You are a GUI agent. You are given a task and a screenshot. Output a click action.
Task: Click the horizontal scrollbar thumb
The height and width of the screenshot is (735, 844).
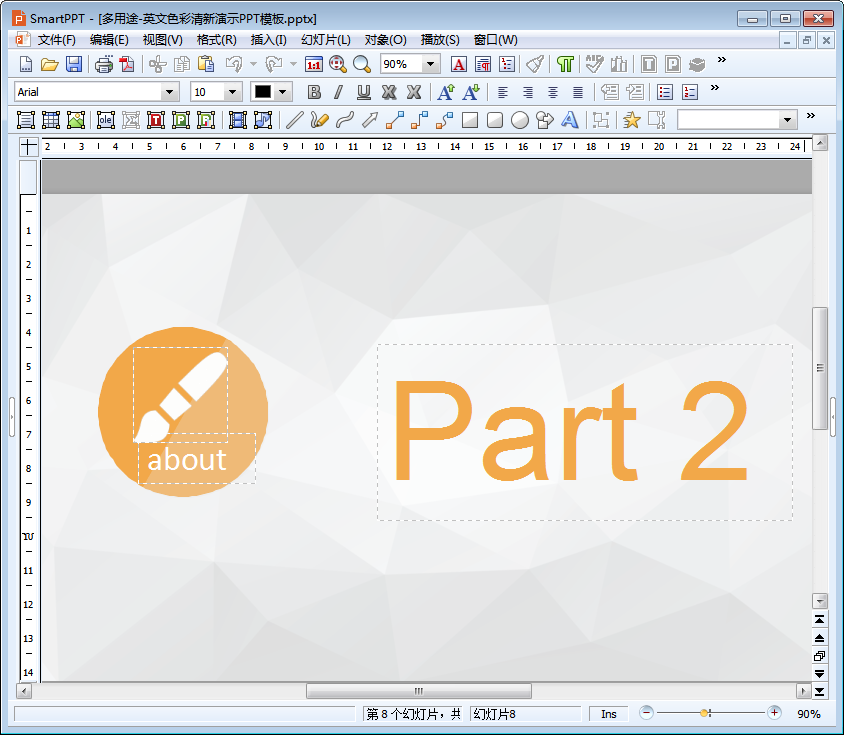click(x=418, y=691)
